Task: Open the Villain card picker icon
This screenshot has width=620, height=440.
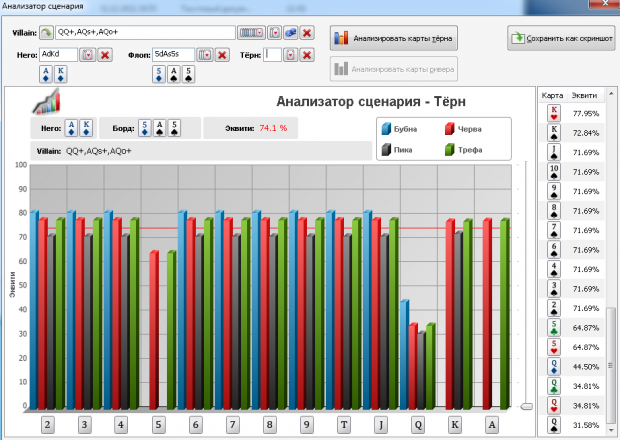Action: [x=274, y=32]
